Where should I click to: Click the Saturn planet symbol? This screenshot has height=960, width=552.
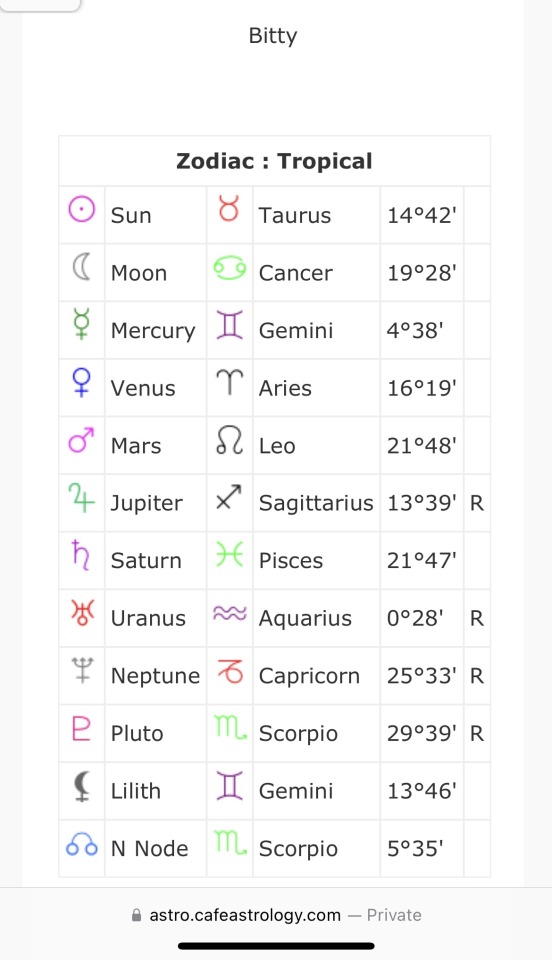point(80,555)
